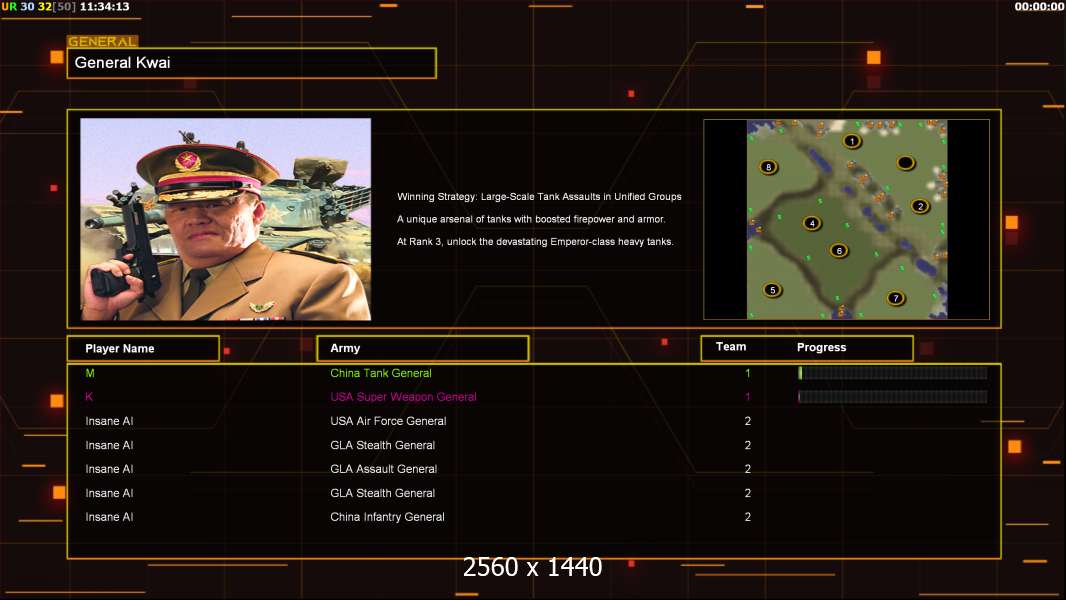This screenshot has height=600, width=1066.
Task: Click player M's loading progress bar
Action: [x=893, y=372]
